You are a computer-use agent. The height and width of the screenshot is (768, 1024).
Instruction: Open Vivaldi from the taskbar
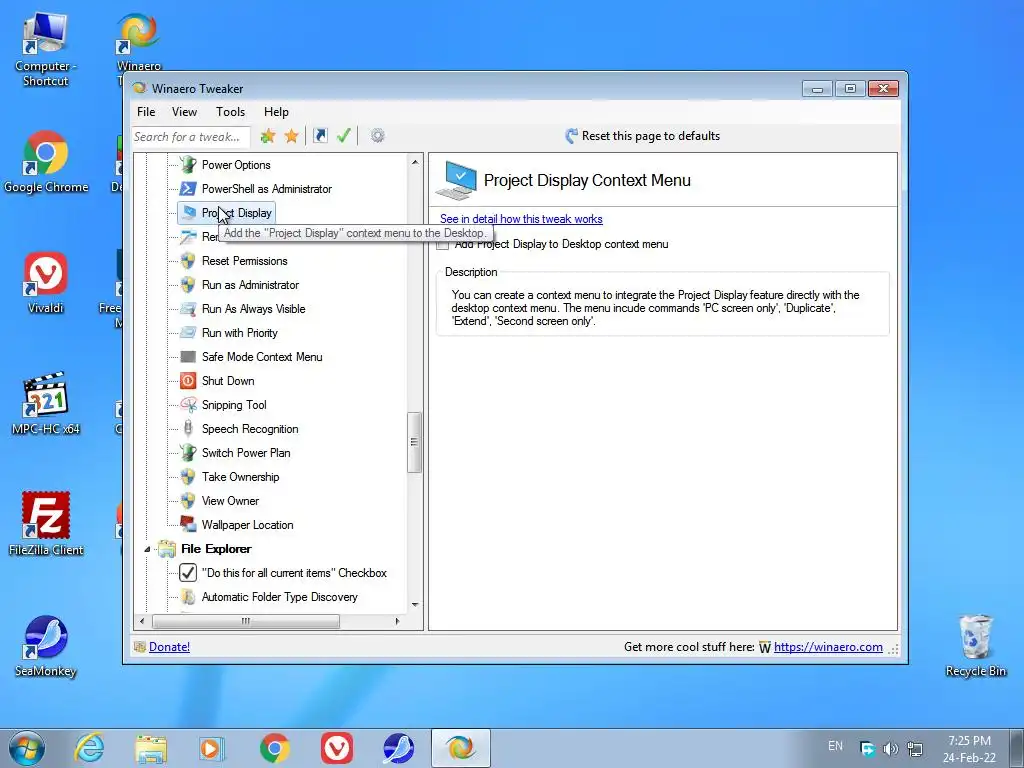[337, 748]
